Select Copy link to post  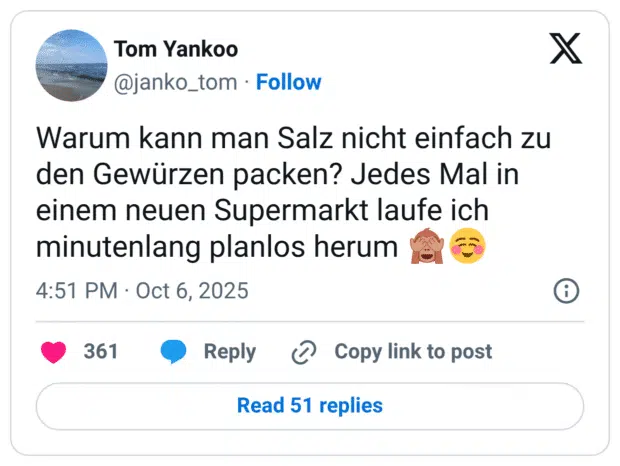pos(413,351)
